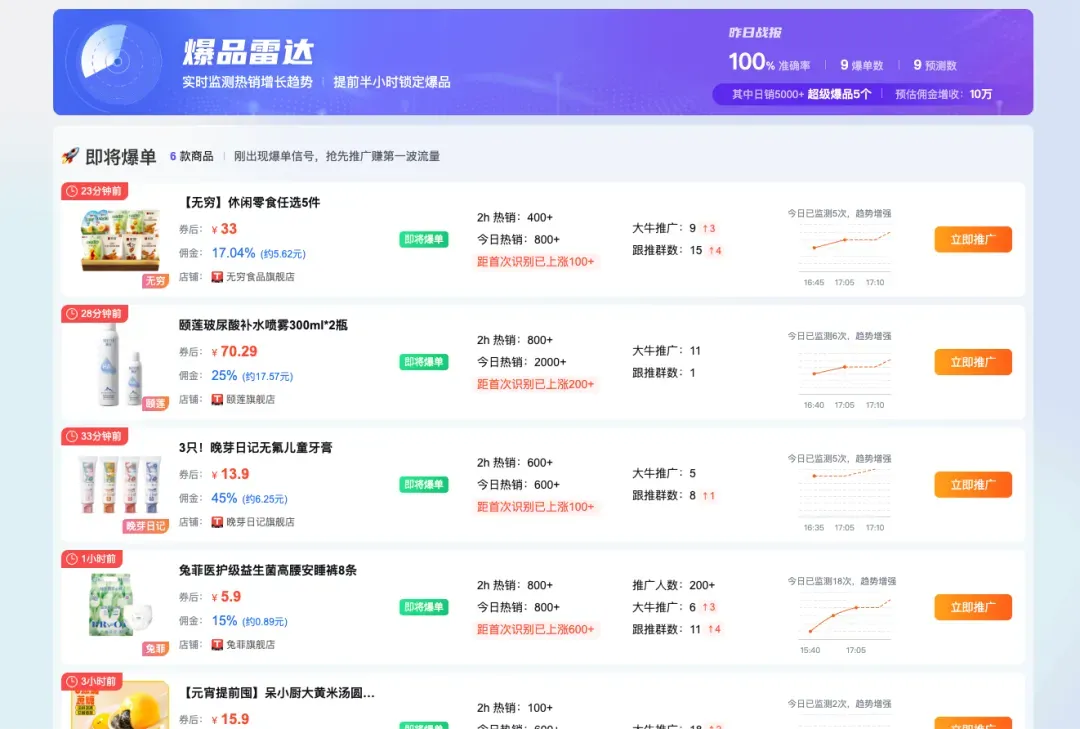
Task: Click the clock icon on 28分钟前 badge
Action: coord(72,314)
